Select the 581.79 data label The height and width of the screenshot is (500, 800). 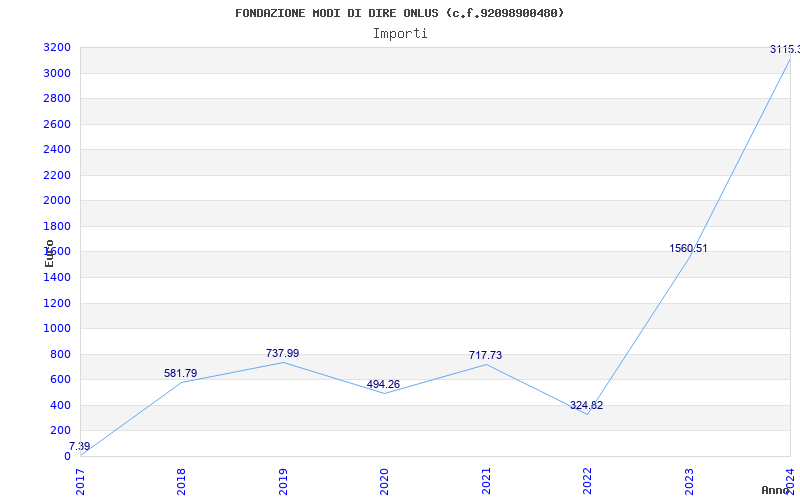tap(180, 373)
